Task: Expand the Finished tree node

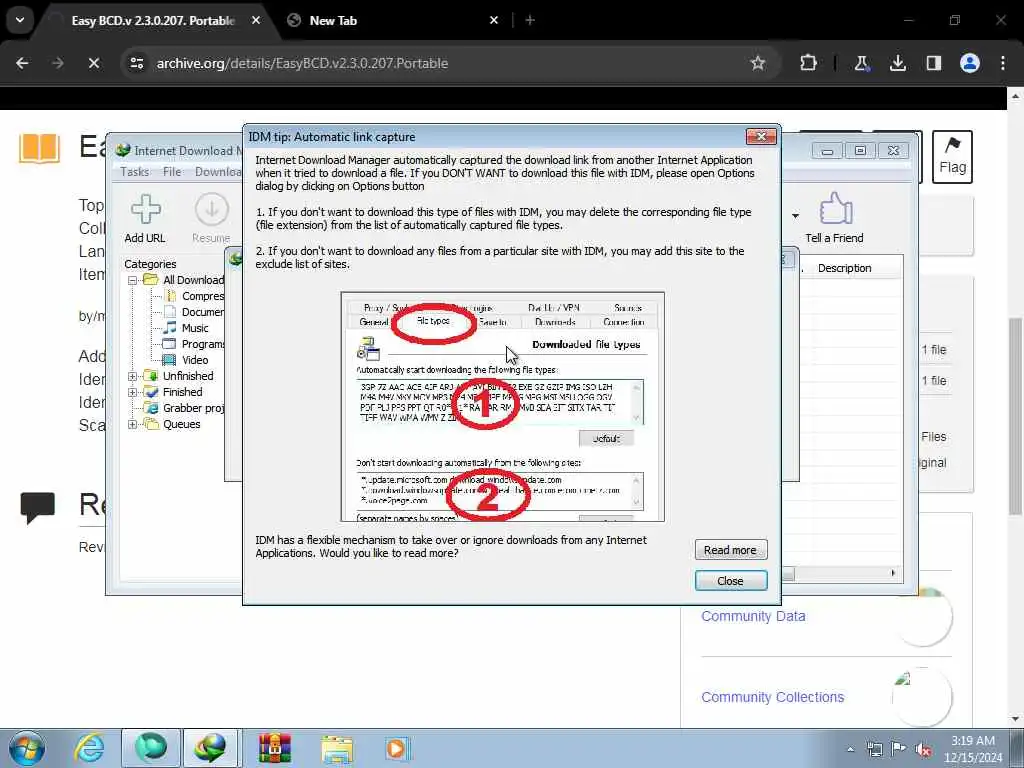Action: pos(133,392)
